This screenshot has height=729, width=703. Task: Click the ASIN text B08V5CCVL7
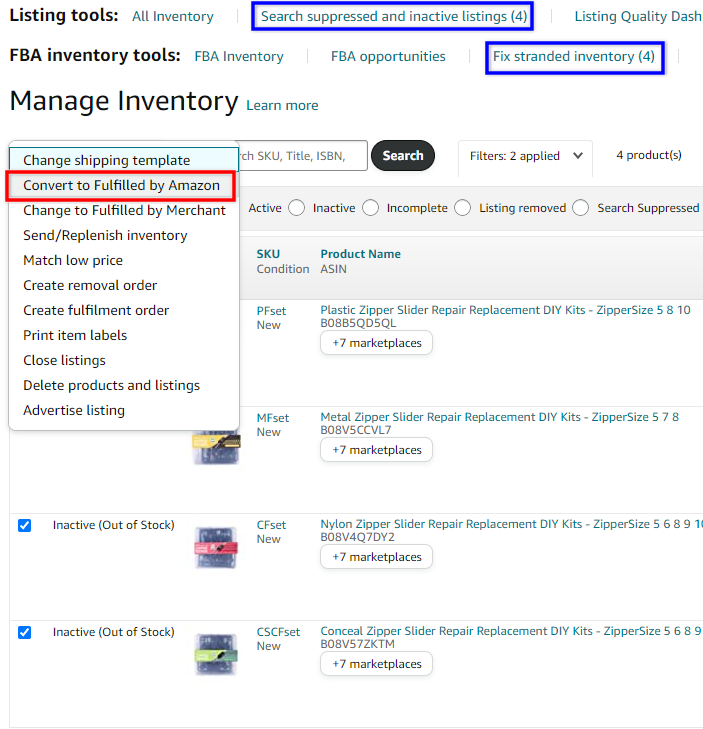click(x=356, y=430)
